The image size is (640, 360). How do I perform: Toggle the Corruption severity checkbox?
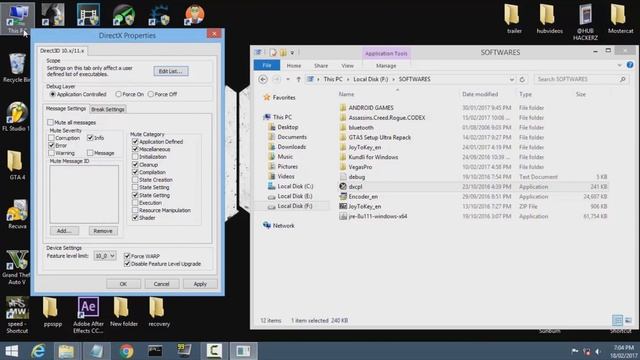pyautogui.click(x=51, y=138)
